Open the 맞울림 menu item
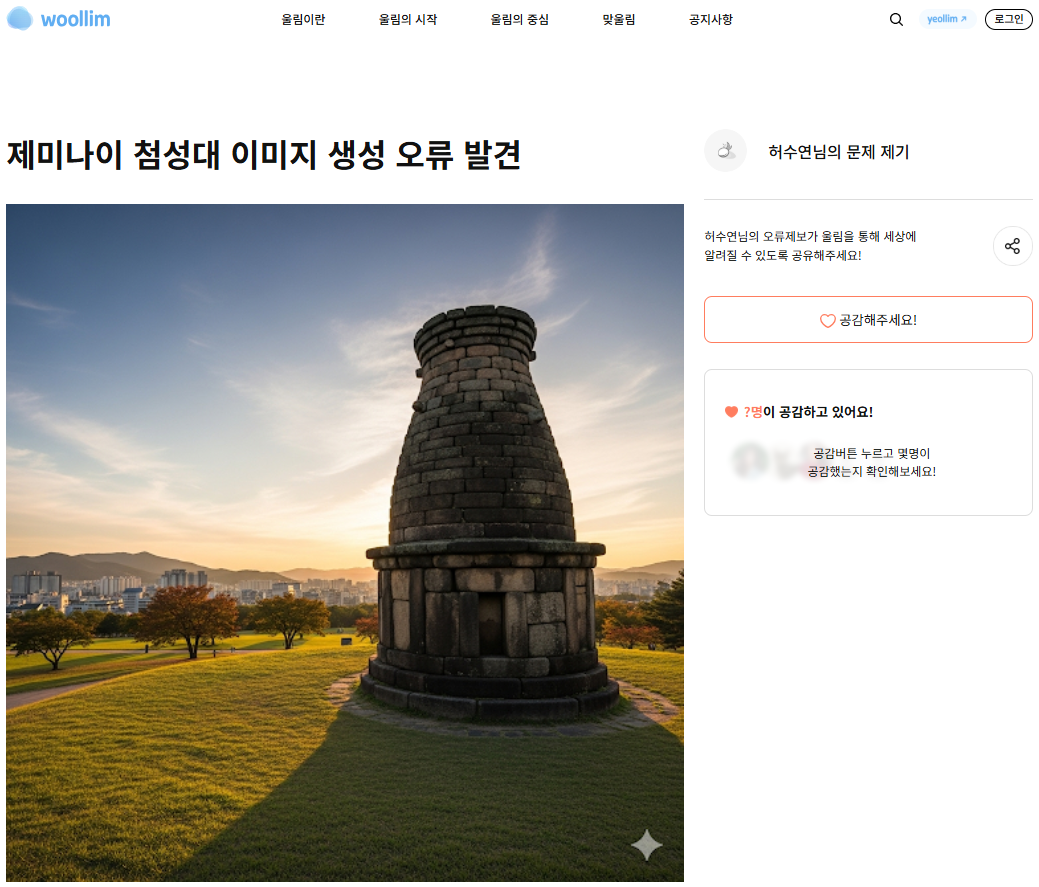 (618, 20)
